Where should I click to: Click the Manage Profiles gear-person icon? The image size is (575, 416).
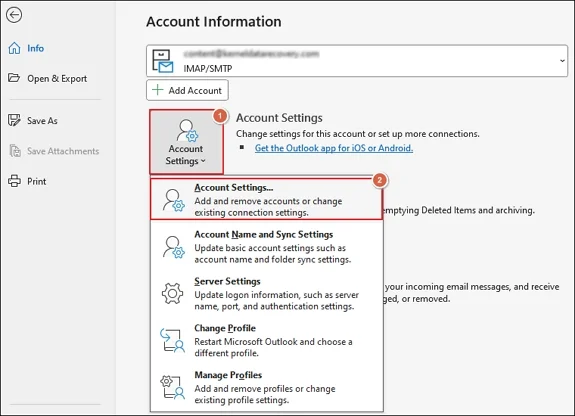point(172,387)
